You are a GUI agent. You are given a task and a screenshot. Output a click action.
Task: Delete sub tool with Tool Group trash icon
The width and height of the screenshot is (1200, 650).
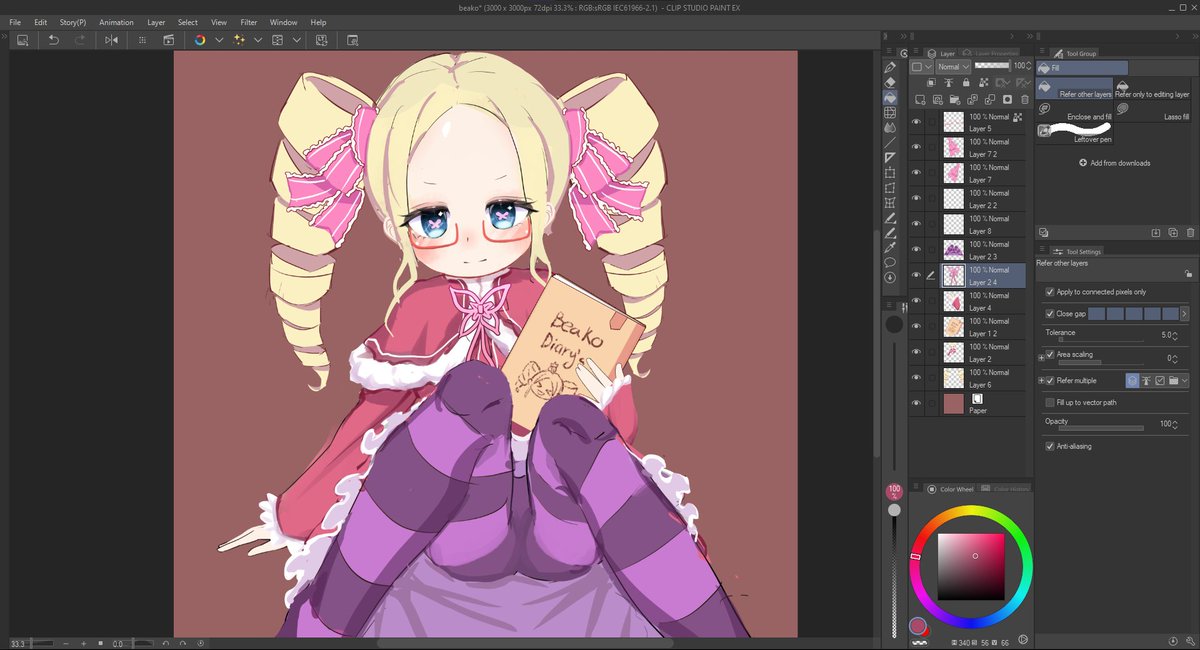point(1190,232)
